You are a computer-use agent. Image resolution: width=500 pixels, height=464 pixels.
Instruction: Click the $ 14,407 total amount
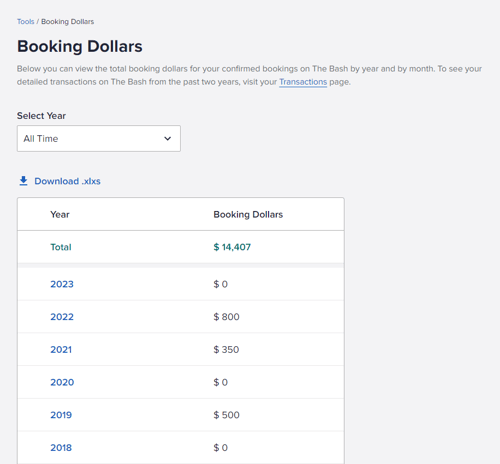(232, 247)
